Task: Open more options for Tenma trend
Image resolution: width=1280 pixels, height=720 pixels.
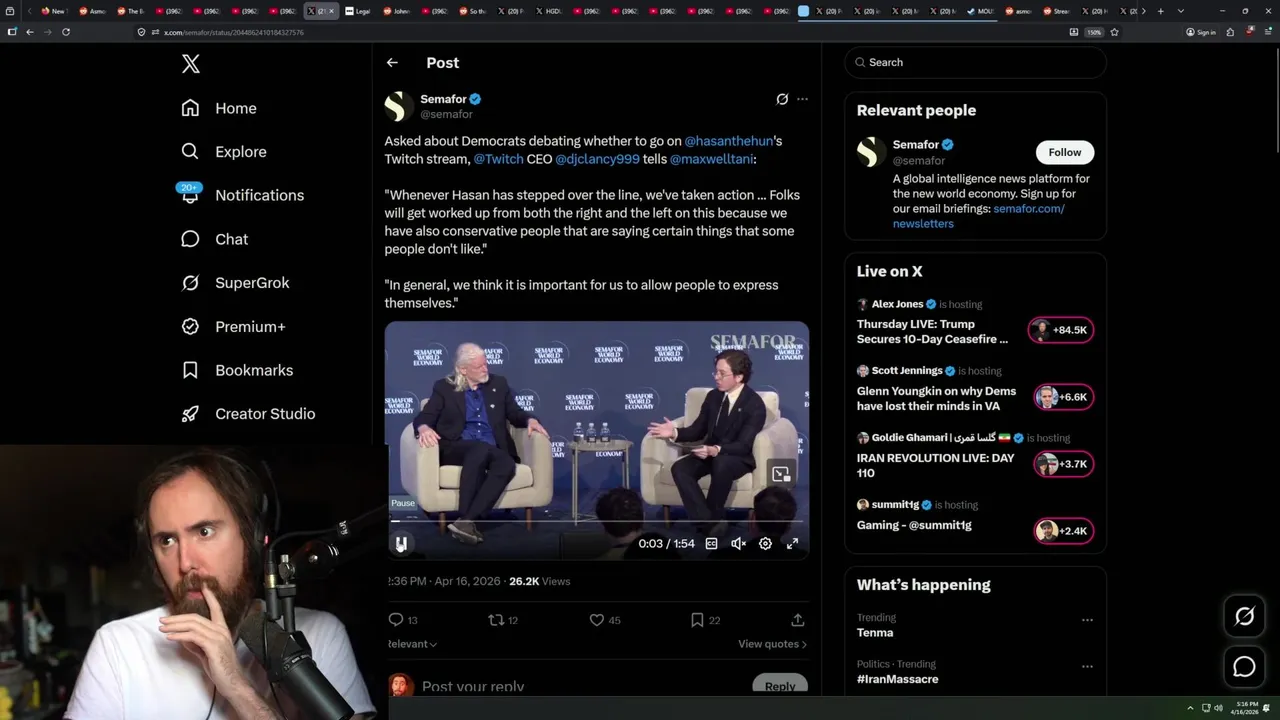Action: [x=1087, y=620]
